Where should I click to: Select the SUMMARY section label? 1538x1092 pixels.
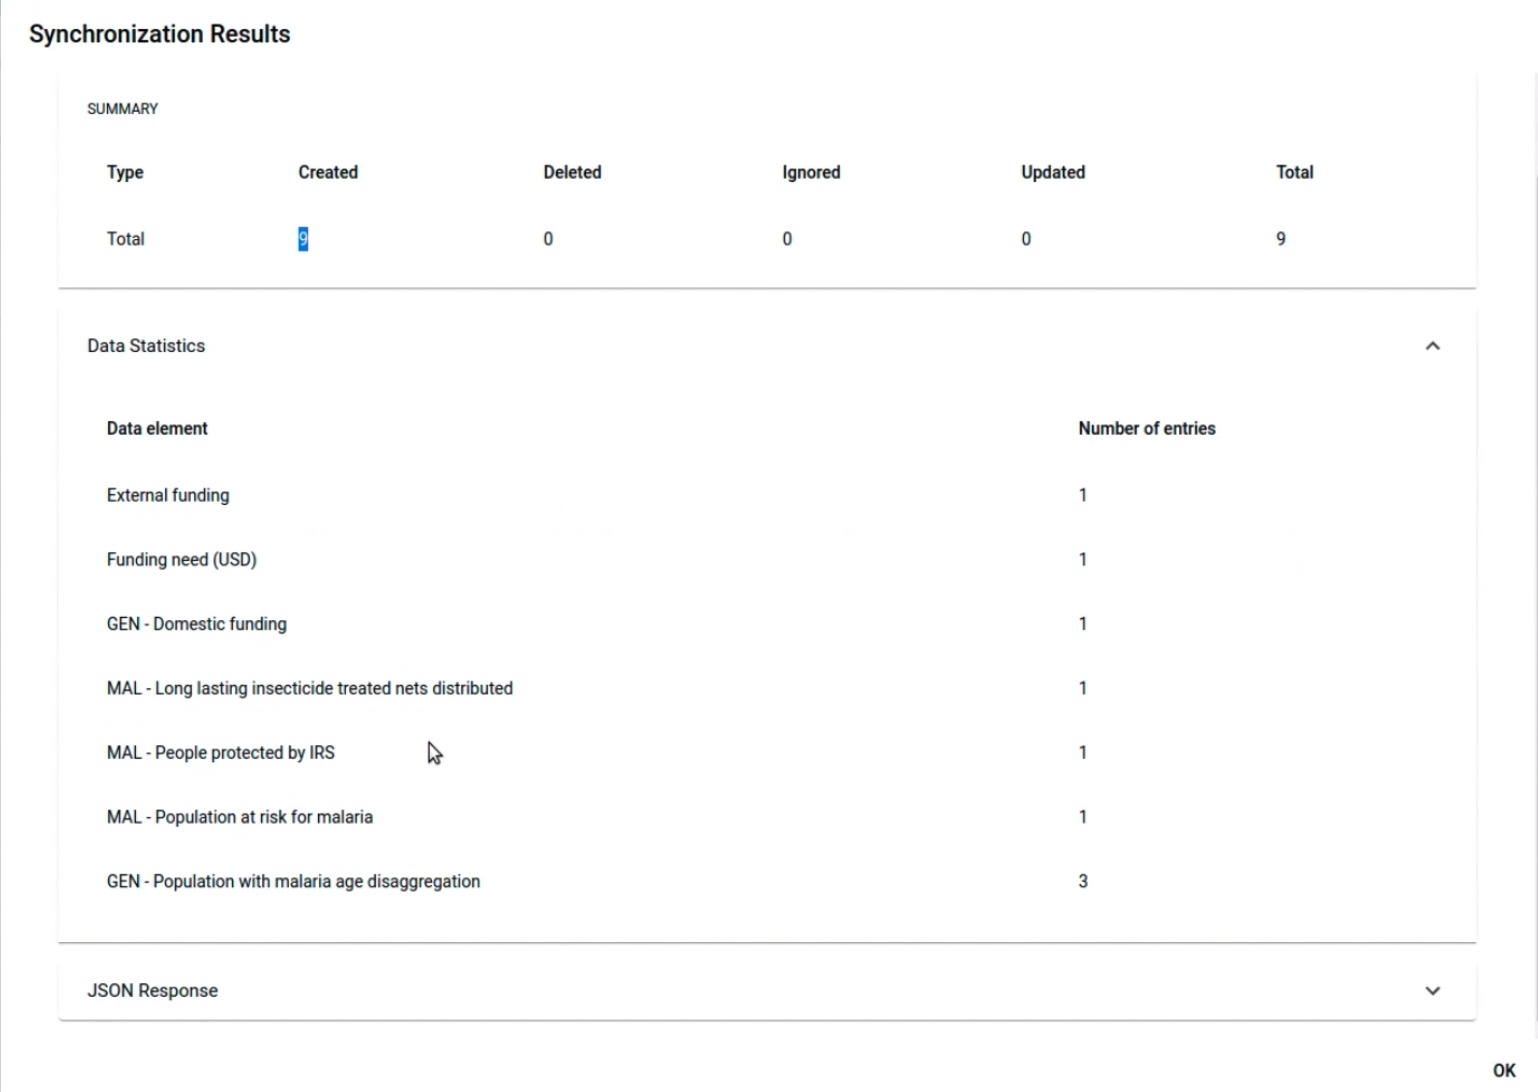tap(122, 108)
